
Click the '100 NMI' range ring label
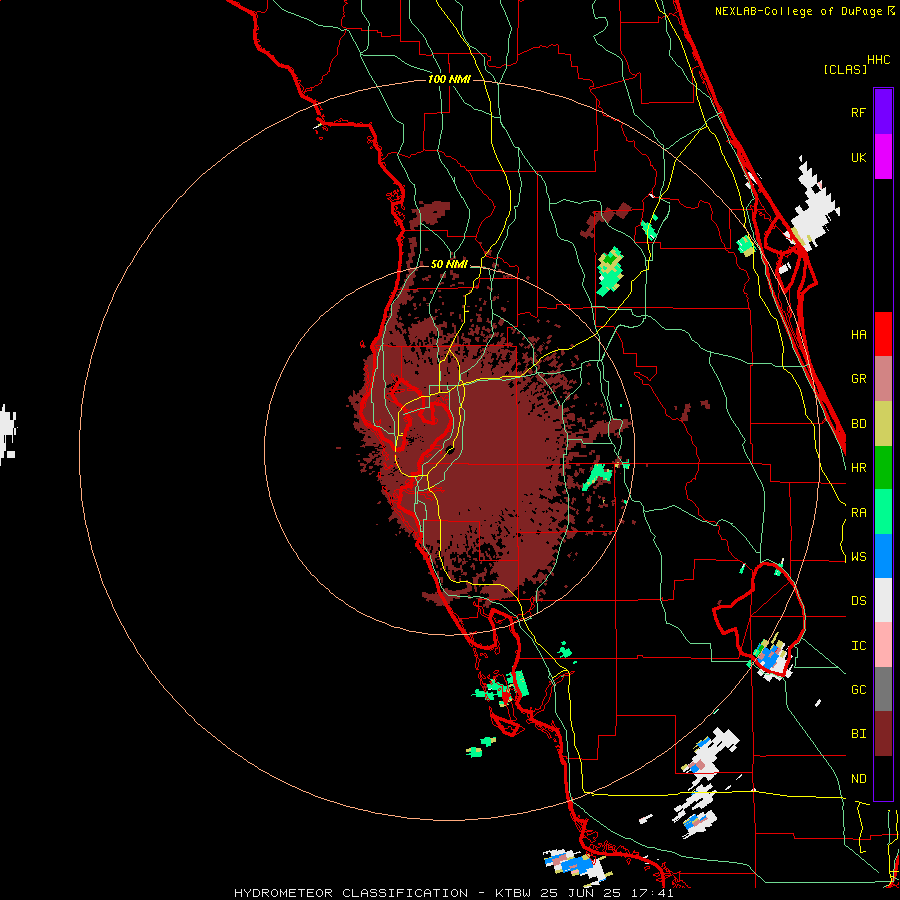[x=449, y=79]
